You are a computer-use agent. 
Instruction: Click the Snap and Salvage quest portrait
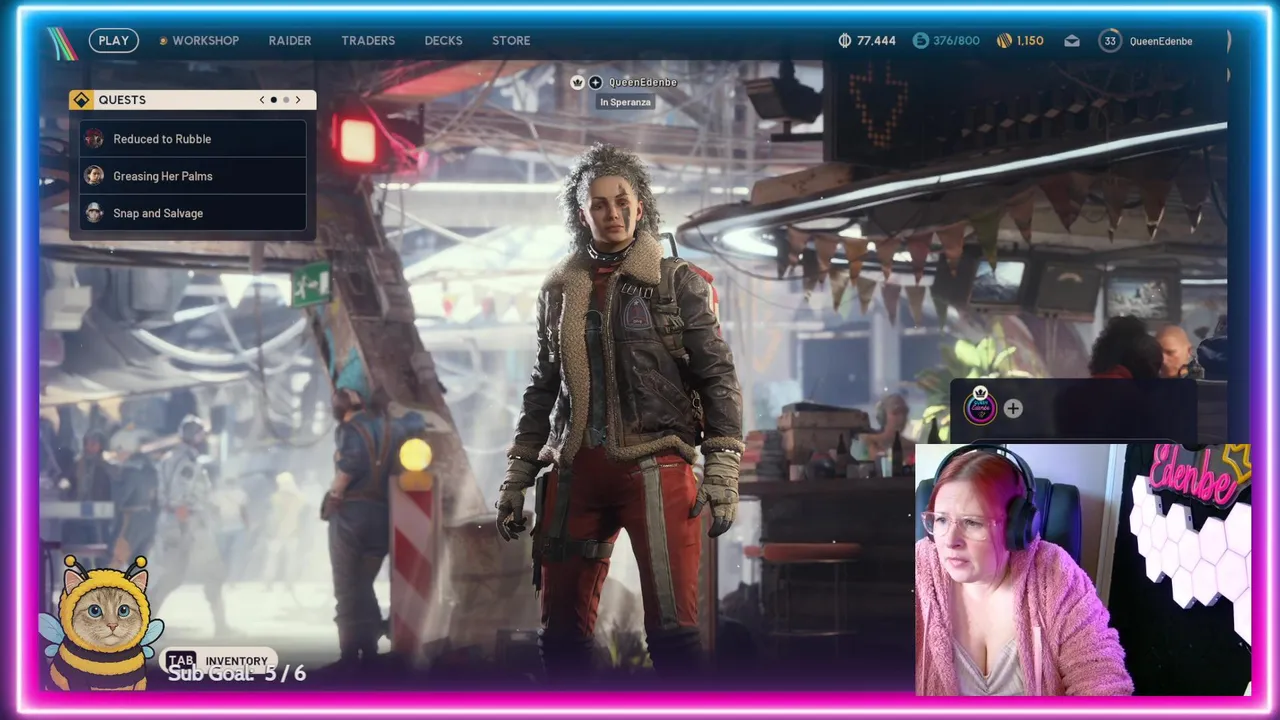pyautogui.click(x=94, y=213)
